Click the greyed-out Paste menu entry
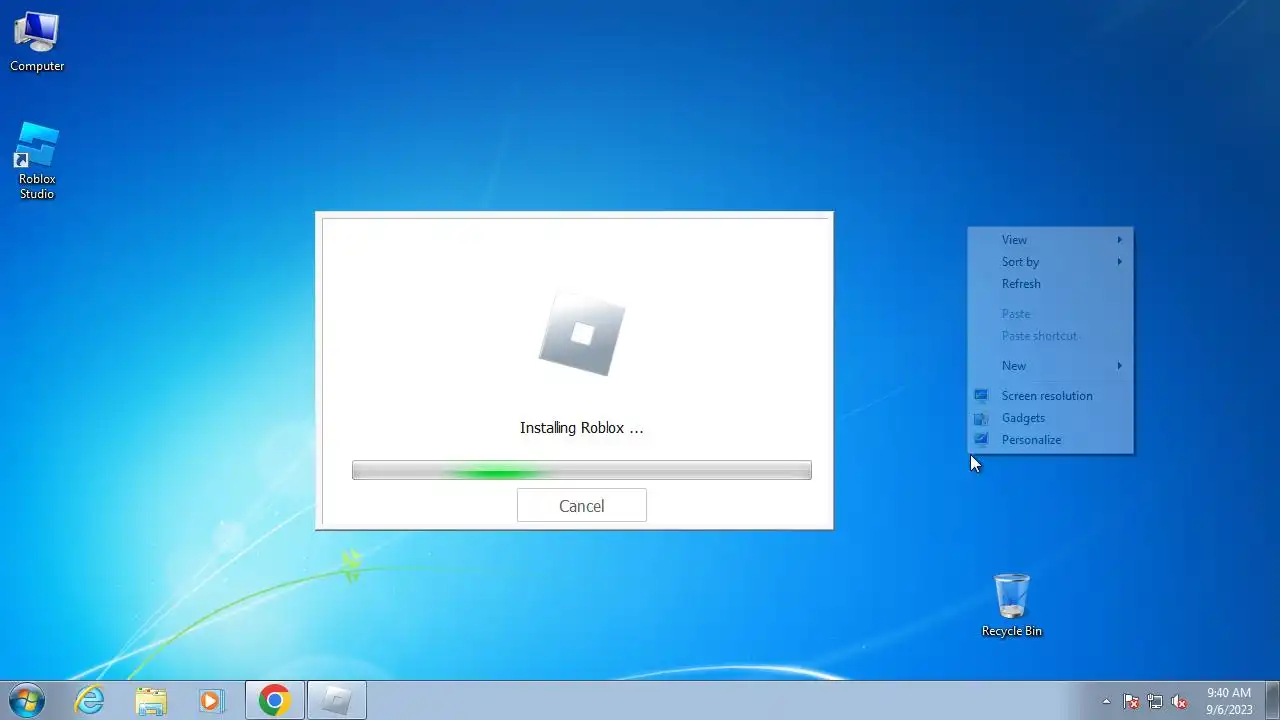The width and height of the screenshot is (1280, 720). [1050, 314]
